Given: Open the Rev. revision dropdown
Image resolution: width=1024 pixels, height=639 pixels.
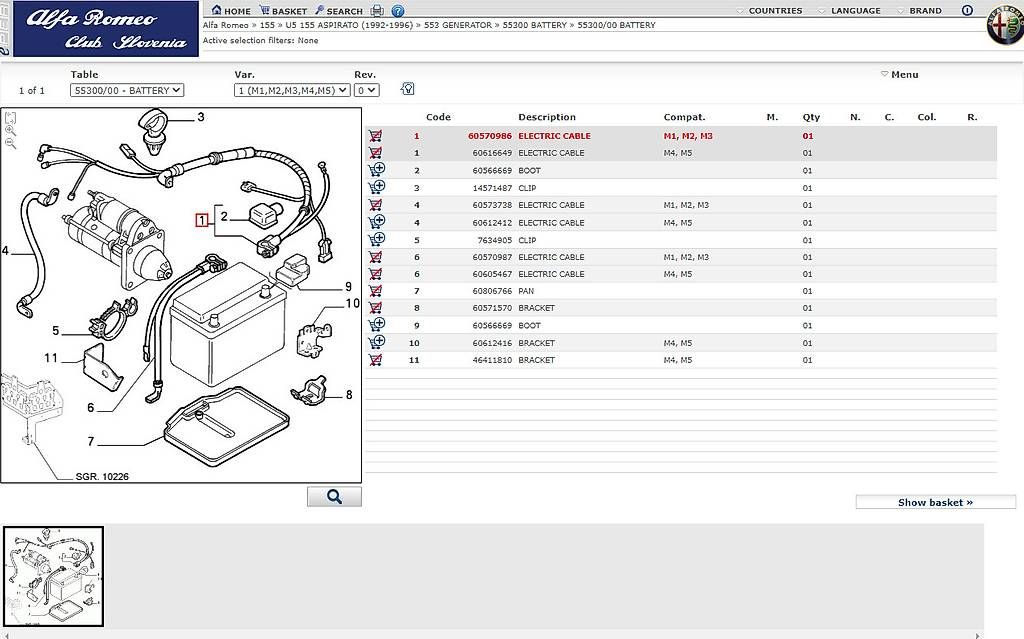Looking at the screenshot, I should click(x=366, y=90).
